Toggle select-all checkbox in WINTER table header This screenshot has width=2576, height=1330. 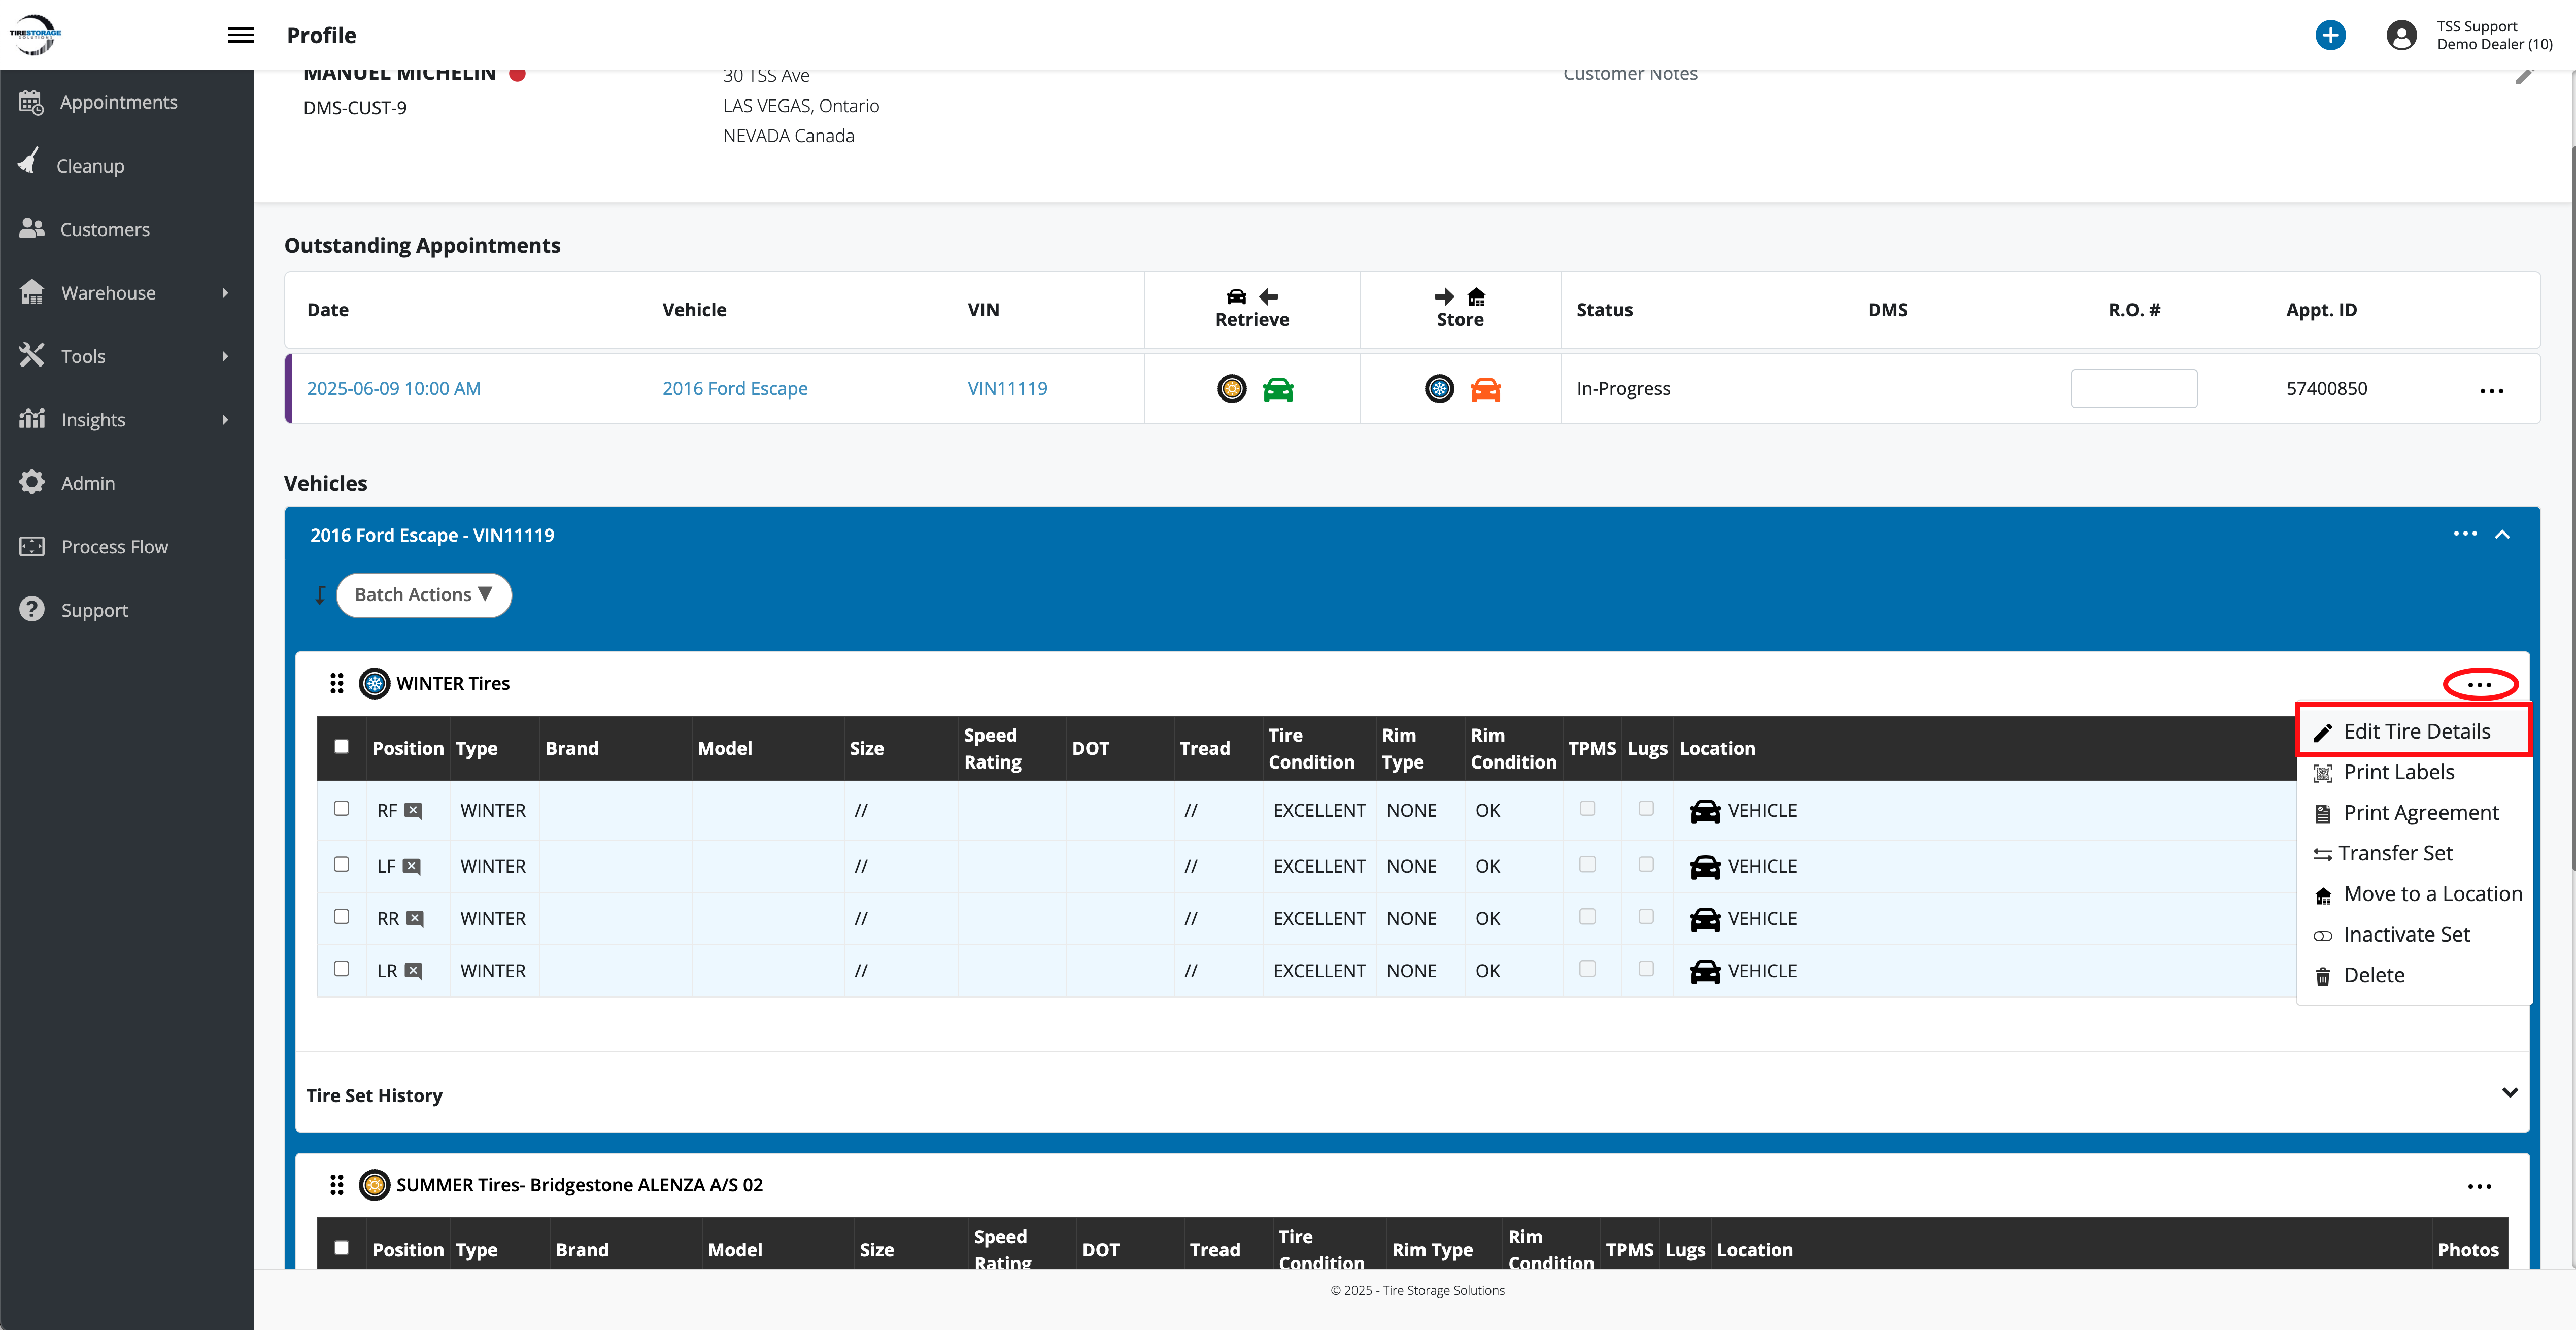pyautogui.click(x=341, y=746)
